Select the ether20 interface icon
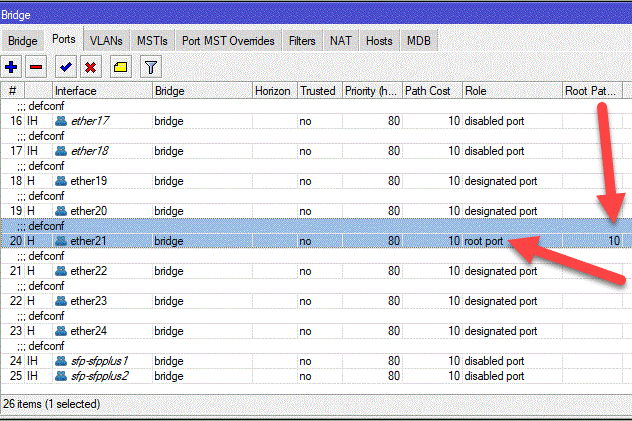The width and height of the screenshot is (632, 421). 61,211
